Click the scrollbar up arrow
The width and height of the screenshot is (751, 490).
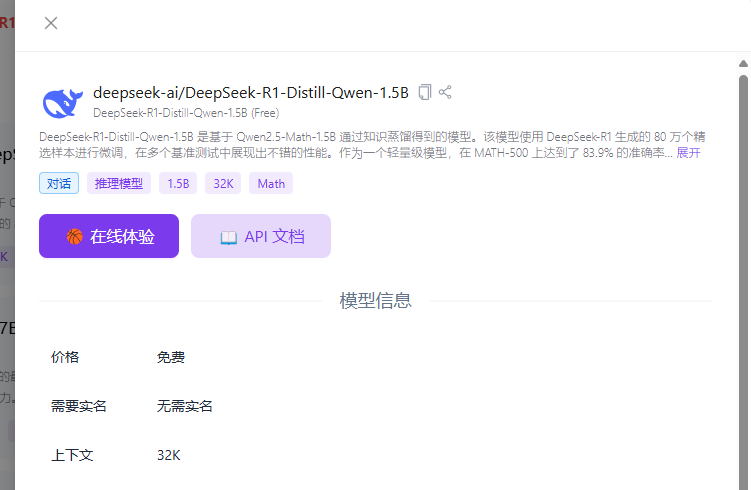tap(743, 63)
